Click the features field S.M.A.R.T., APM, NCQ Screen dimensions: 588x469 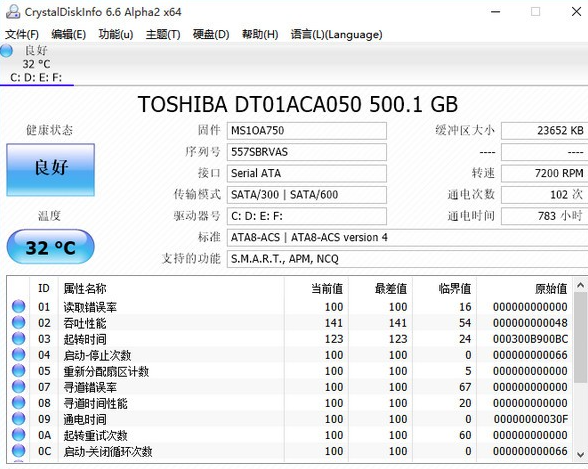coord(407,259)
